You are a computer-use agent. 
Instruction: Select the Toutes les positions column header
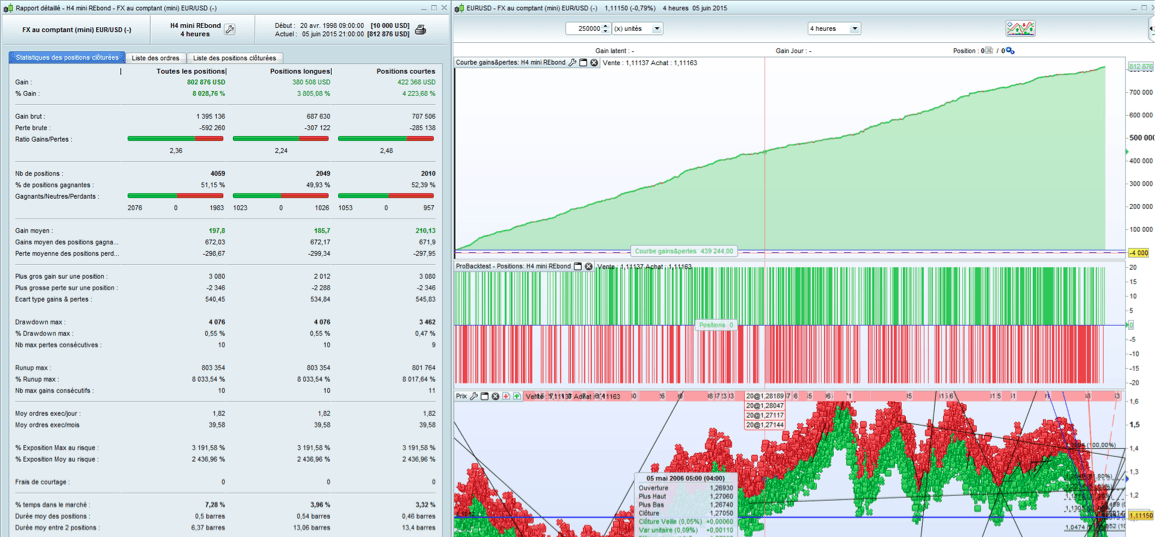coord(190,71)
